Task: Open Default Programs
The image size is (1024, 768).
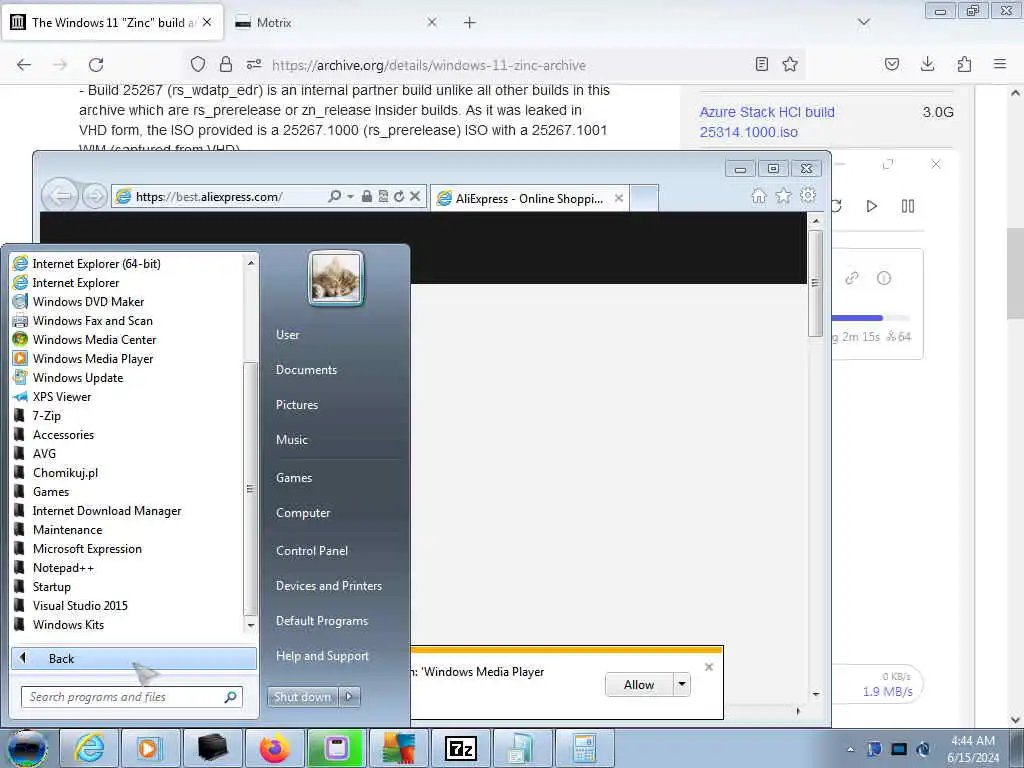Action: click(322, 621)
